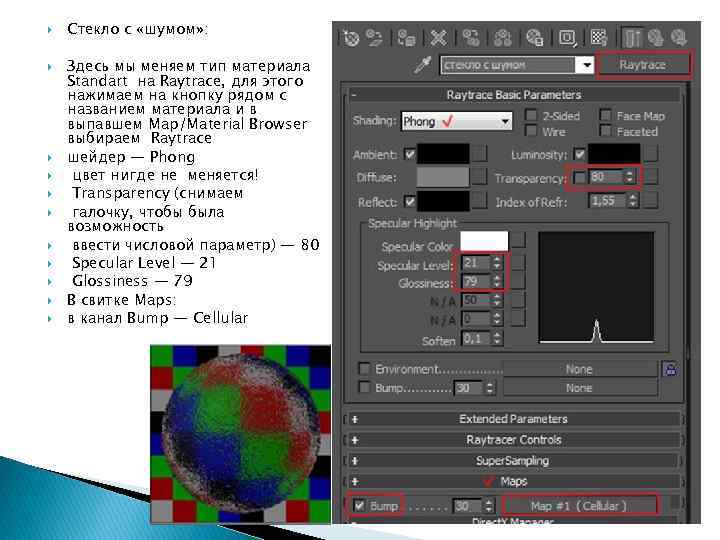
Task: Open the material name dropdown arrow
Action: coord(586,65)
